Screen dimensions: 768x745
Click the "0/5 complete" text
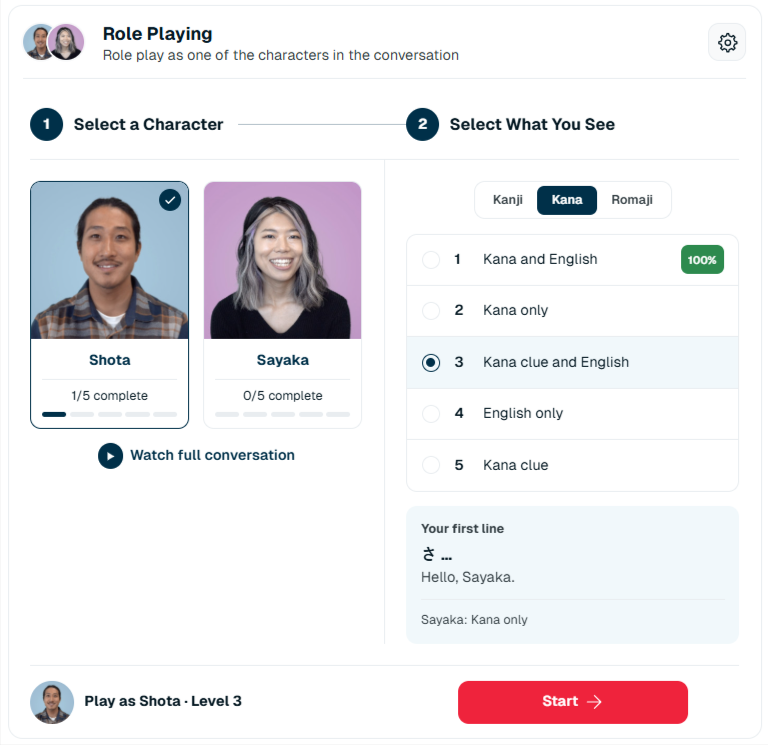pyautogui.click(x=283, y=395)
